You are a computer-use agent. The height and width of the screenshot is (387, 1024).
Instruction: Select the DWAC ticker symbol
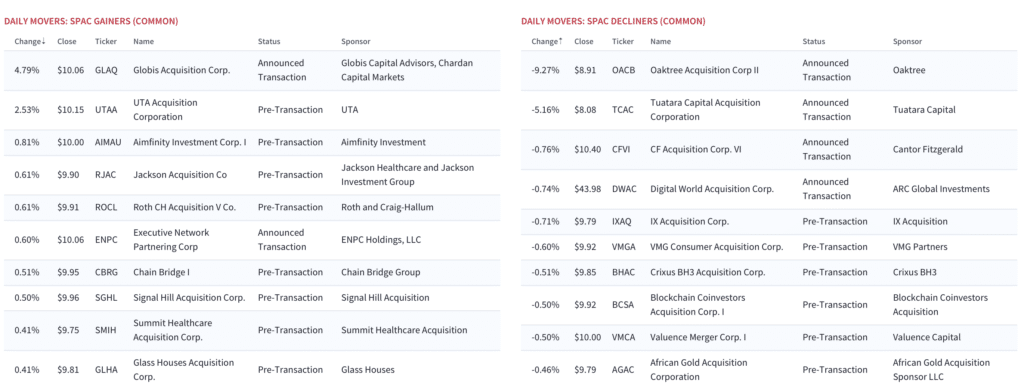624,189
